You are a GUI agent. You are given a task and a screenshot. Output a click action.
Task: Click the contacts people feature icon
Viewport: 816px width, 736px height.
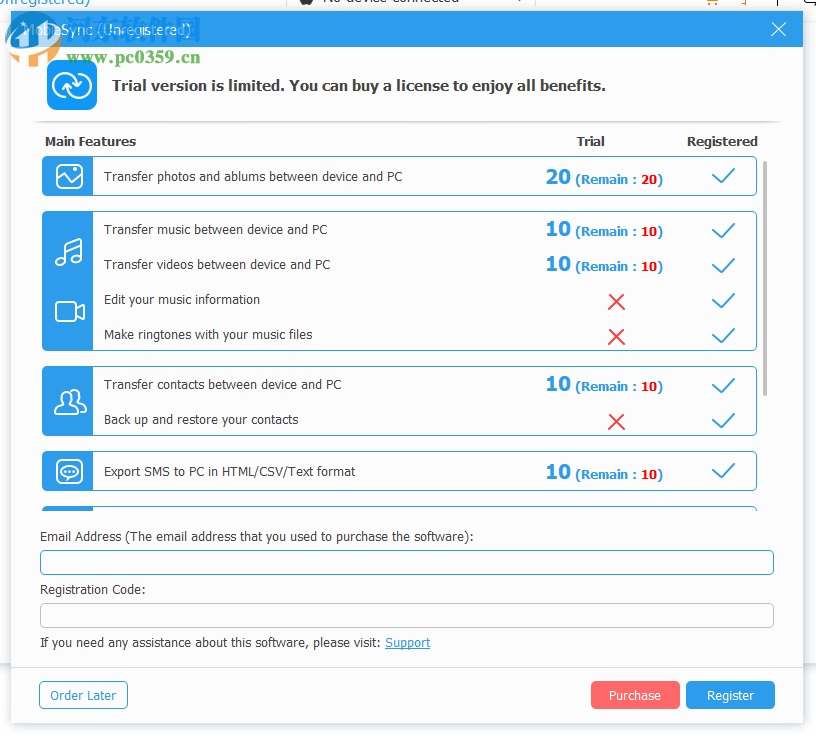pyautogui.click(x=70, y=401)
